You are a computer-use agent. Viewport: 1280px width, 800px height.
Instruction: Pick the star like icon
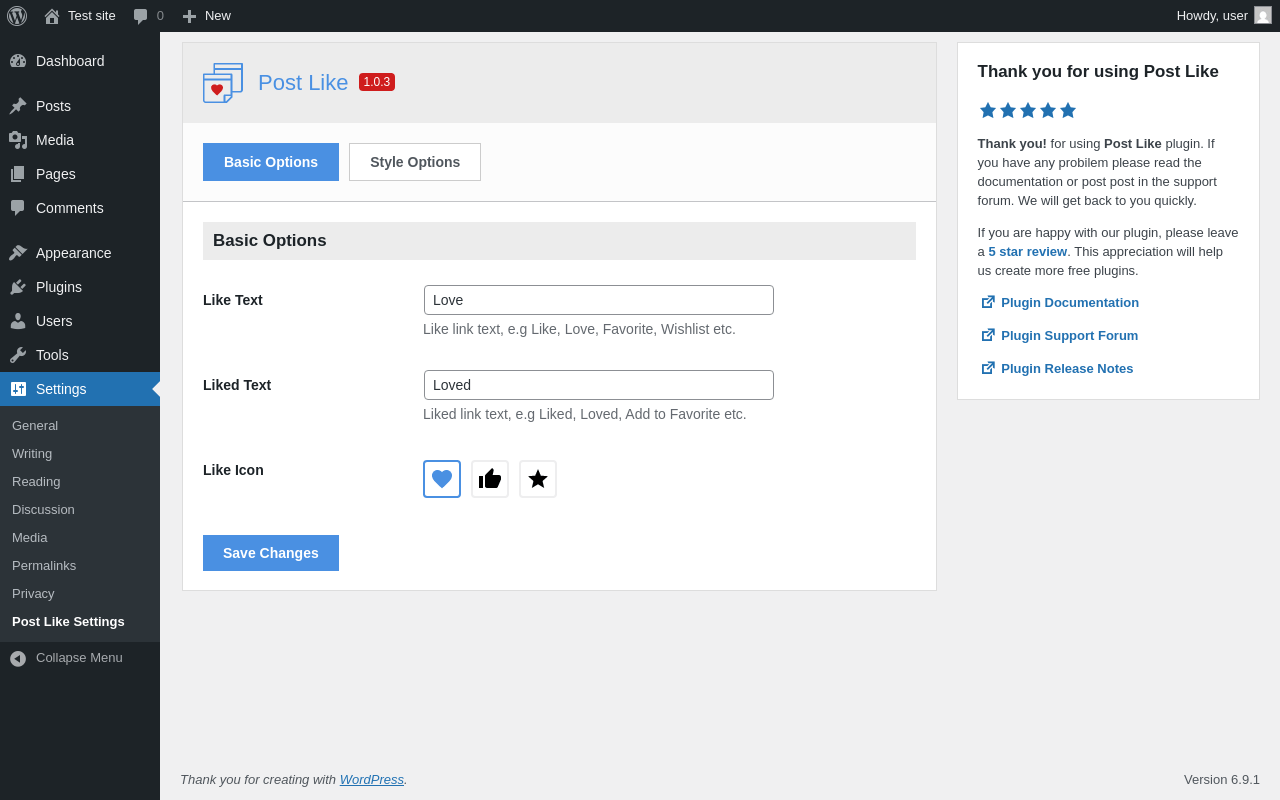pos(538,479)
